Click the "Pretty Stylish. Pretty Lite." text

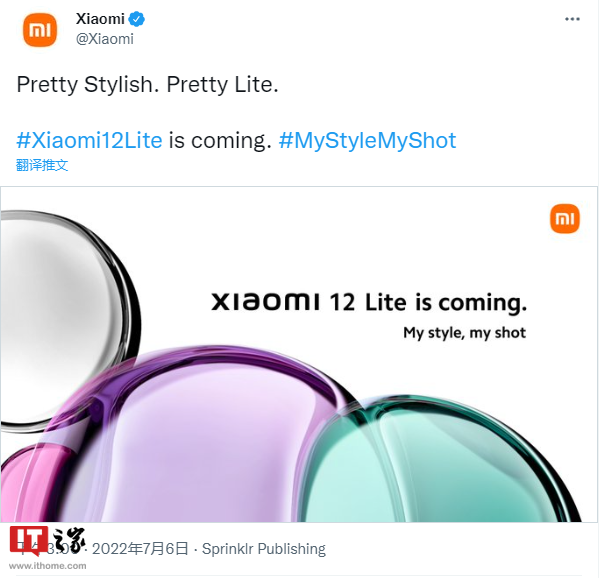pos(147,84)
